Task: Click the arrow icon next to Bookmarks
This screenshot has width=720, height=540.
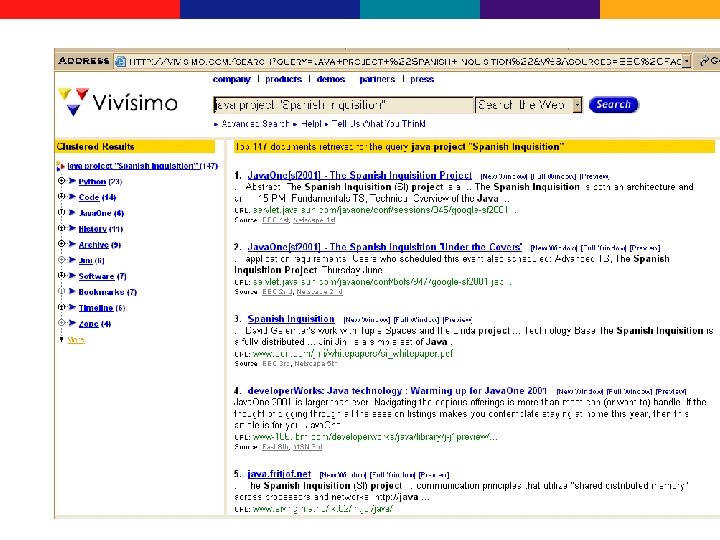Action: click(72, 291)
